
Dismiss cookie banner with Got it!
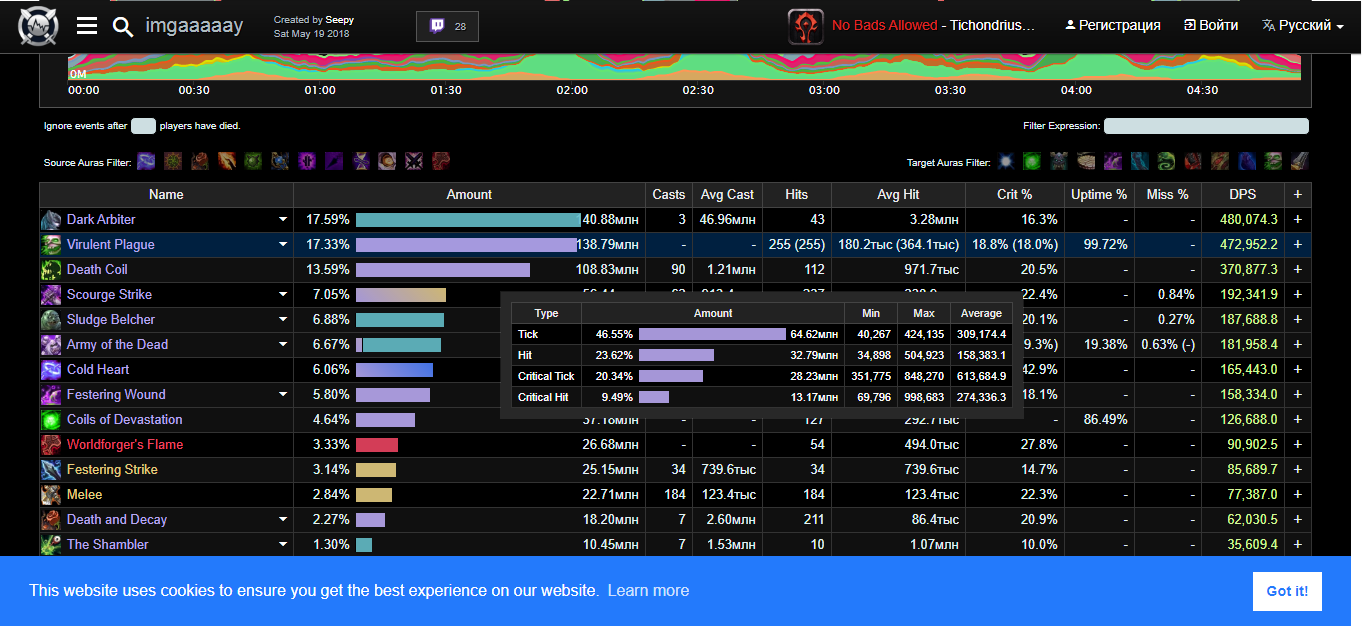coord(1286,591)
